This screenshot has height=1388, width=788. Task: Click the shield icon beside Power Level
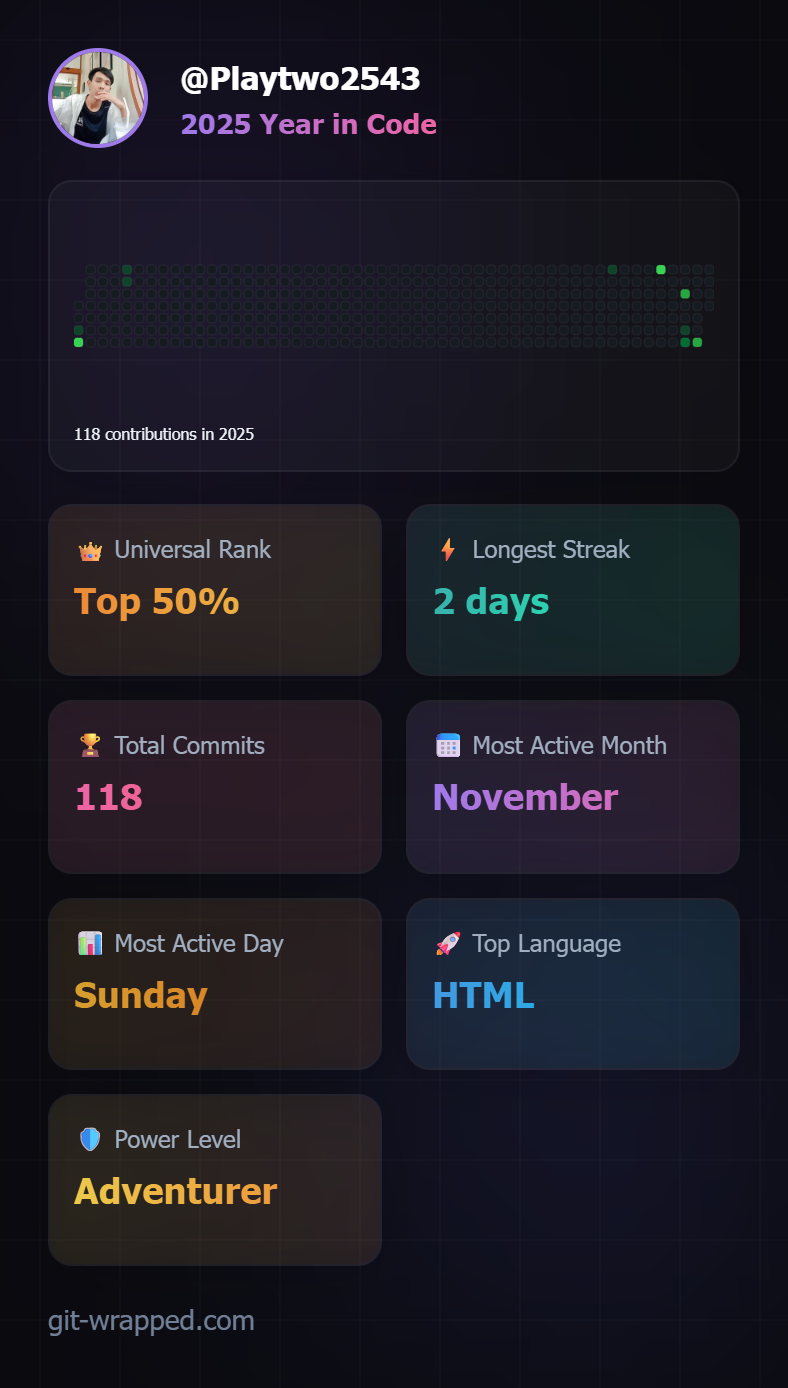(90, 1139)
